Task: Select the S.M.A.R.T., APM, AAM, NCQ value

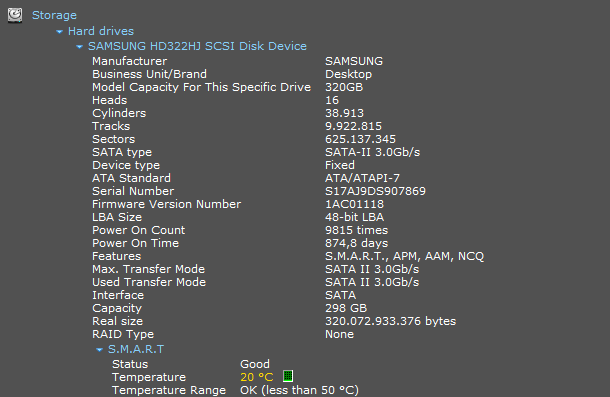Action: pyautogui.click(x=405, y=256)
